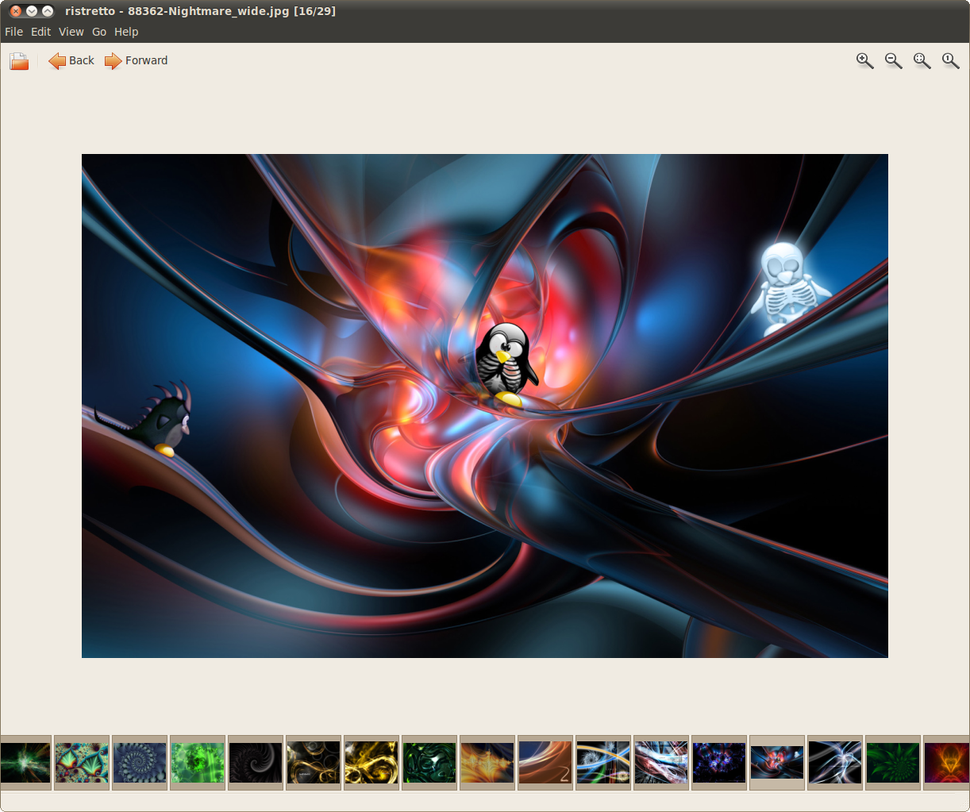Zoom into the image with the magnifier icon
The height and width of the screenshot is (812, 970).
click(863, 60)
